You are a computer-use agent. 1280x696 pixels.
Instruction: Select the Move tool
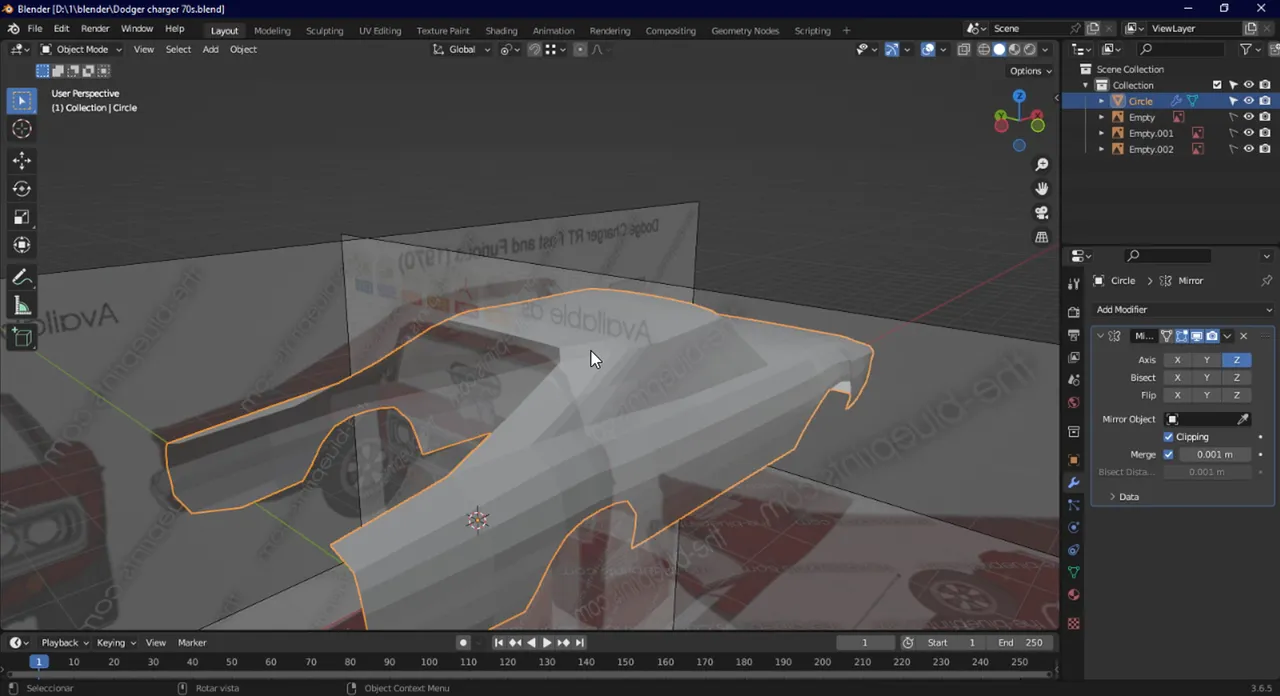pyautogui.click(x=22, y=160)
